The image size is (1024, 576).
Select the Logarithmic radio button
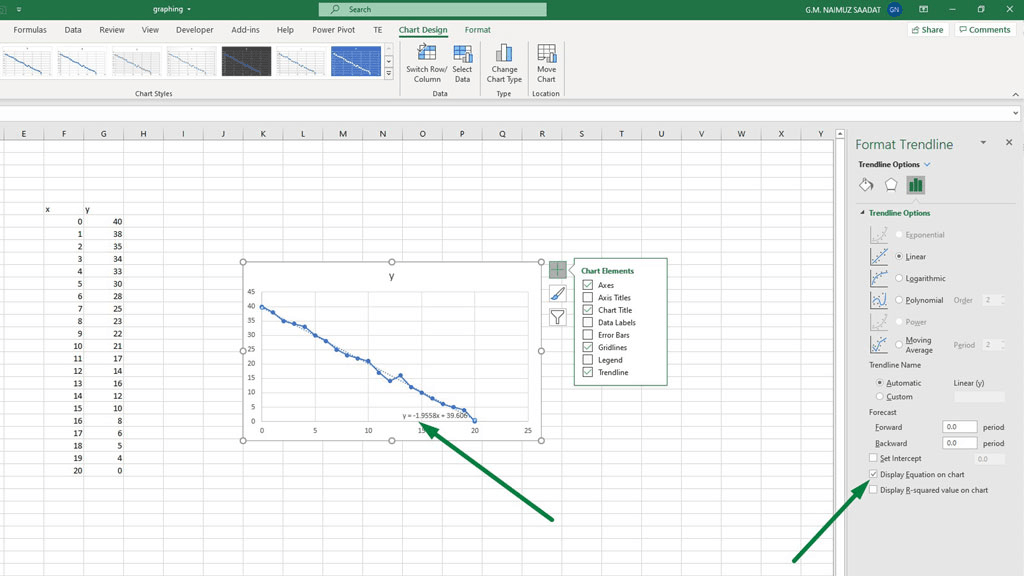pos(899,278)
